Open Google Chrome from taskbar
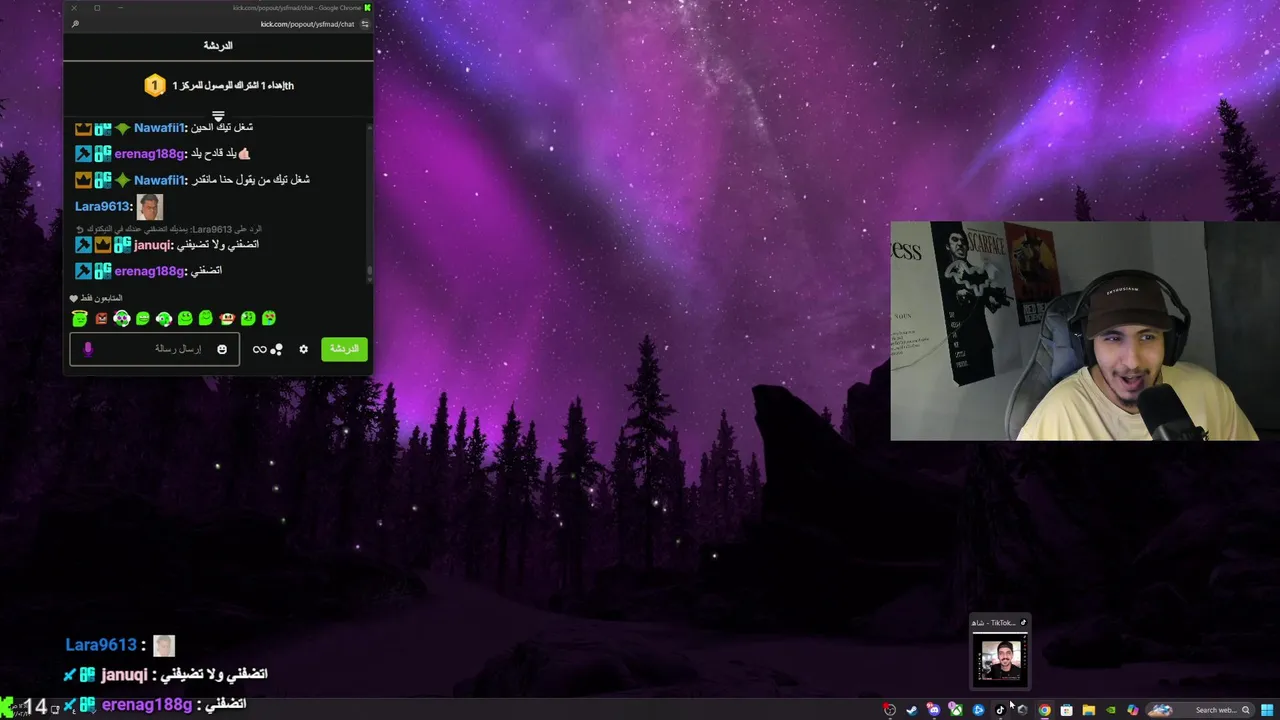The height and width of the screenshot is (720, 1280). click(1044, 710)
